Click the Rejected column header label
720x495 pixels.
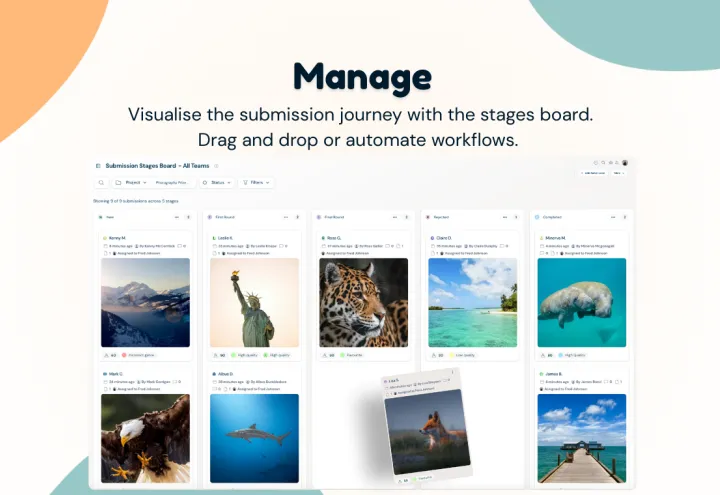(441, 217)
